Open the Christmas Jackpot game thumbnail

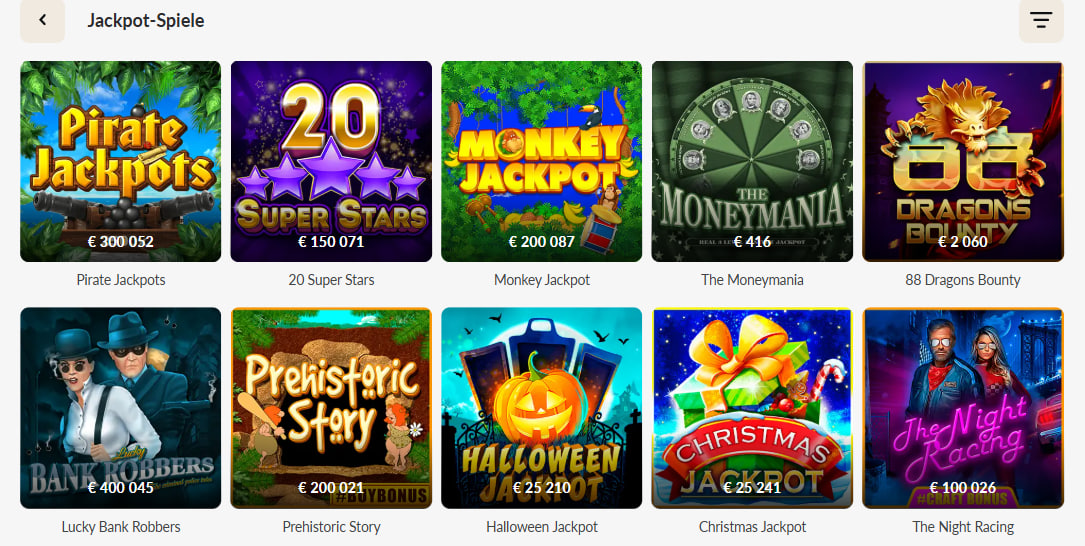click(x=752, y=407)
